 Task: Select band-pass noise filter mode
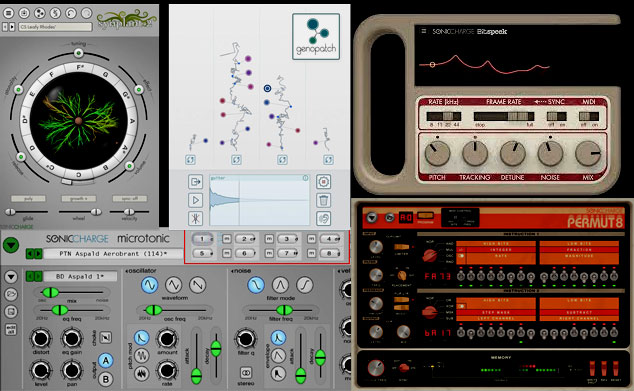pyautogui.click(x=280, y=285)
